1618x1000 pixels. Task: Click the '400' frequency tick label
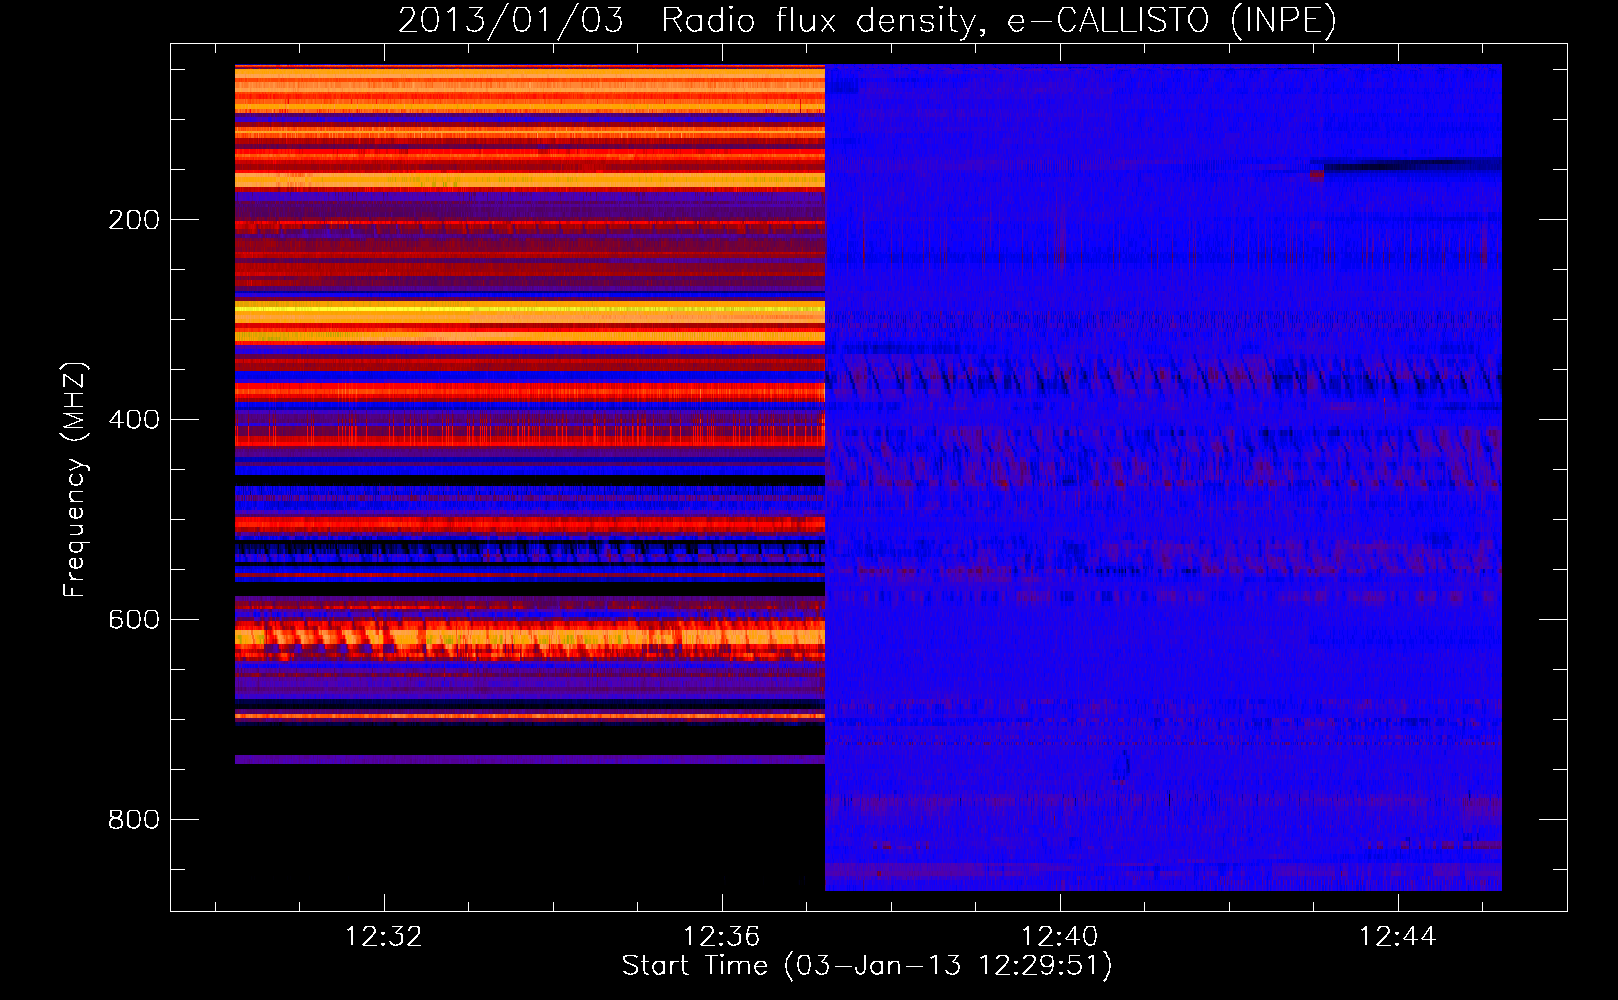[x=134, y=420]
